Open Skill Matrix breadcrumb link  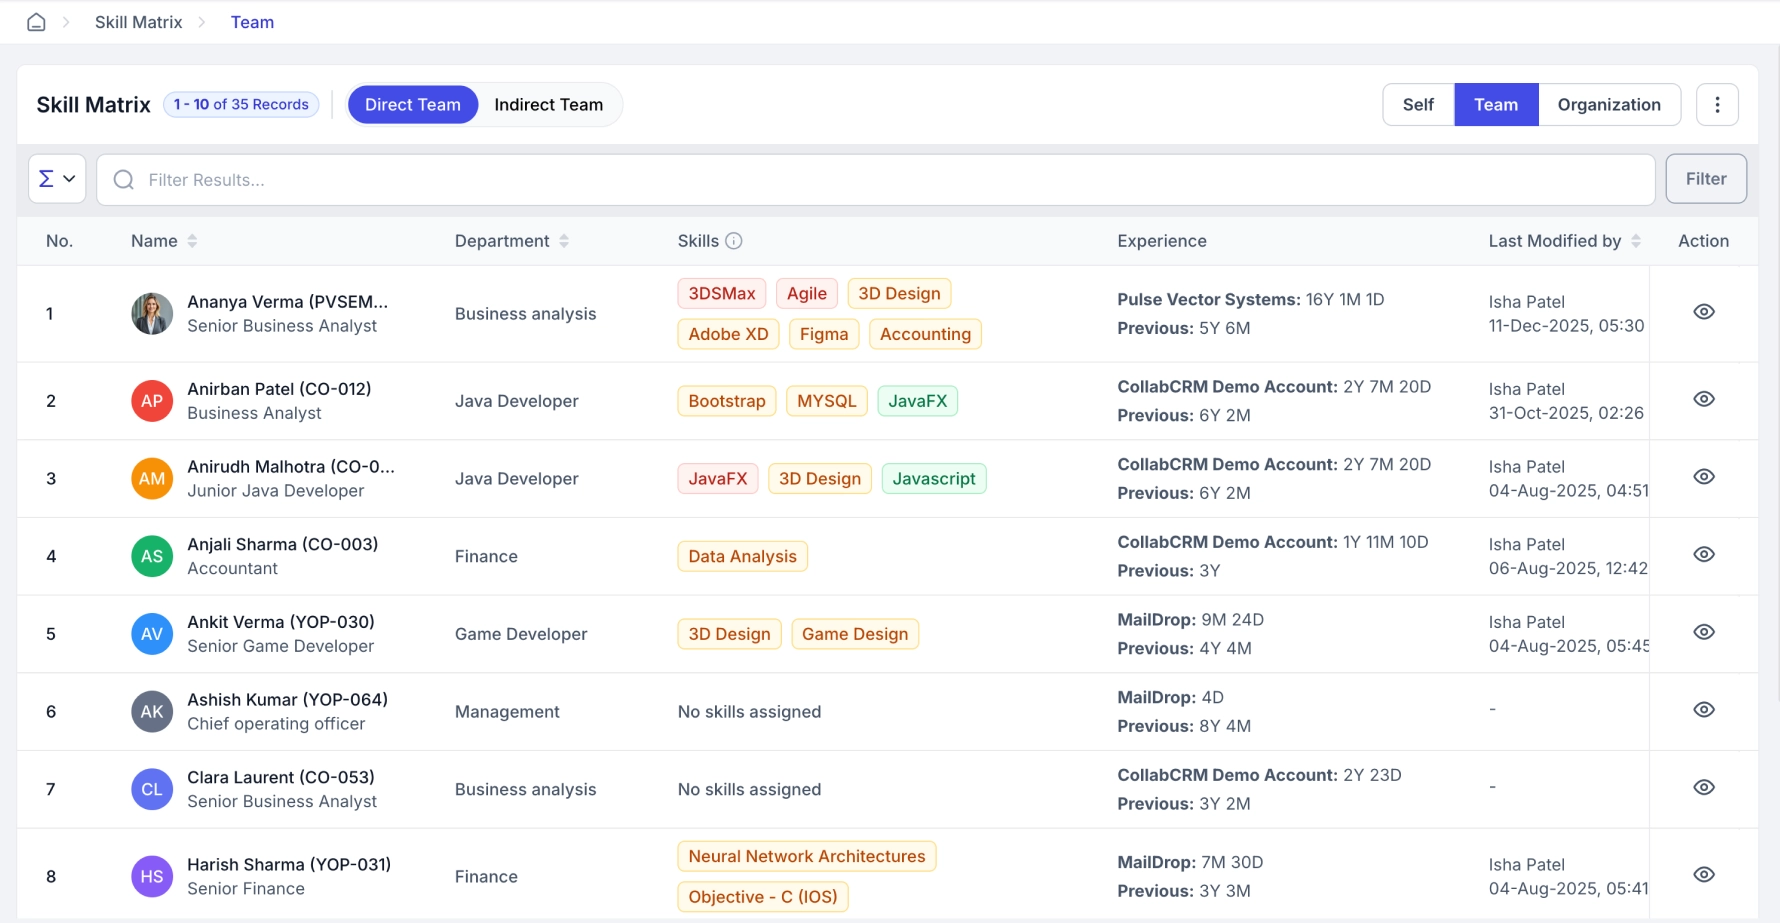(138, 22)
